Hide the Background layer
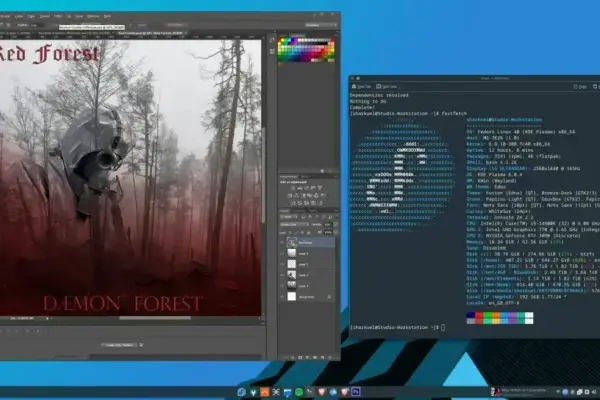Screen dimensions: 600x400 (x=282, y=297)
